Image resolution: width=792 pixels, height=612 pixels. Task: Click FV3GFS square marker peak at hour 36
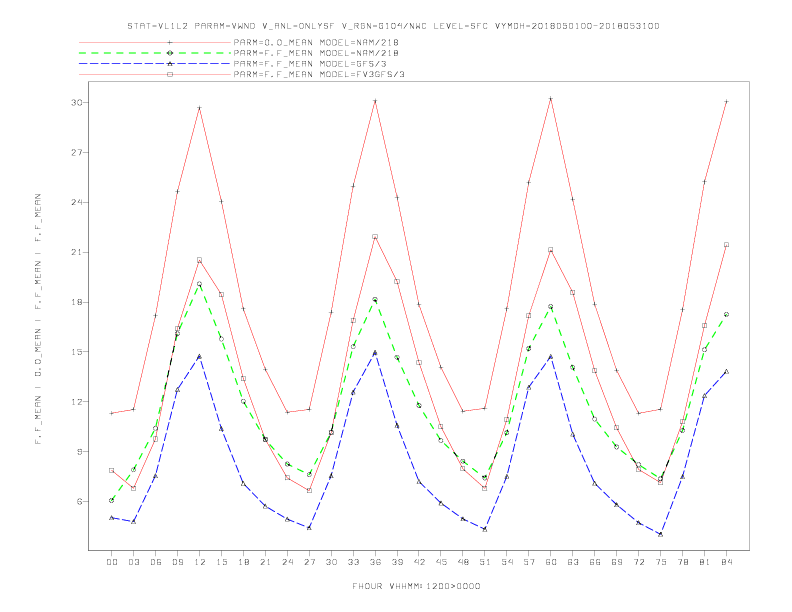coord(375,236)
